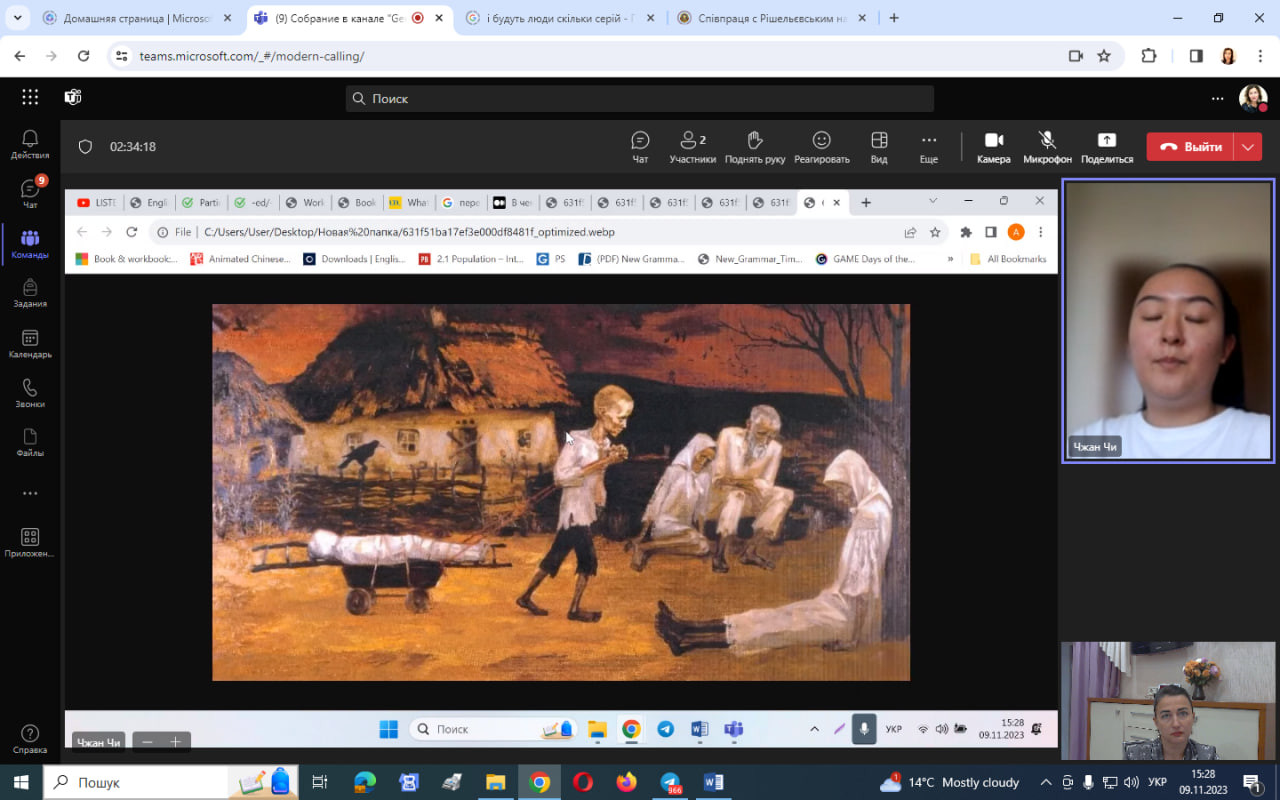Show more apps ellipsis in Teams sidebar

[30, 493]
